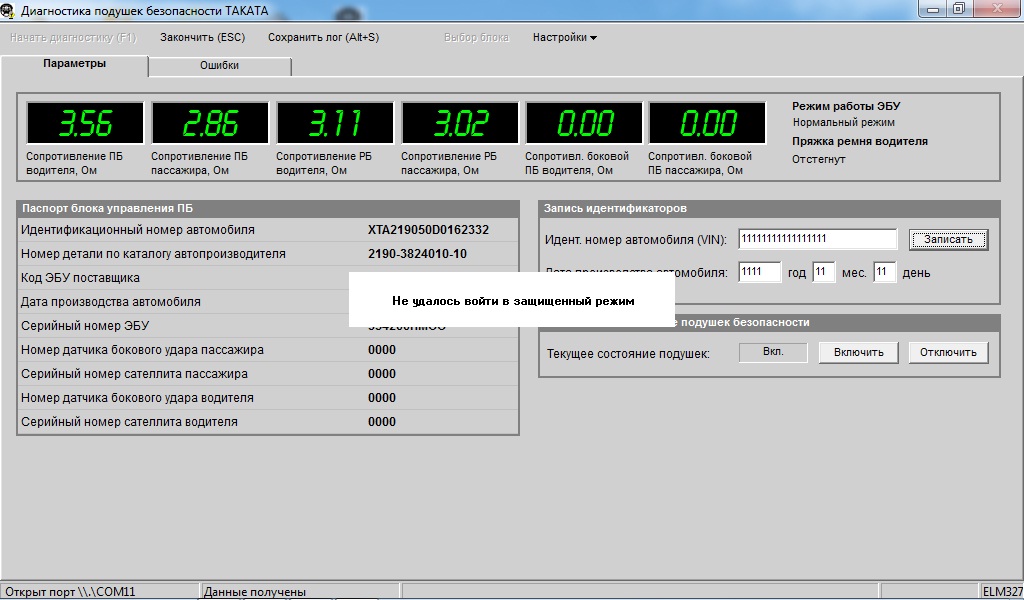Switch to the 'Параметры' tab
1024x600 pixels.
pos(74,64)
